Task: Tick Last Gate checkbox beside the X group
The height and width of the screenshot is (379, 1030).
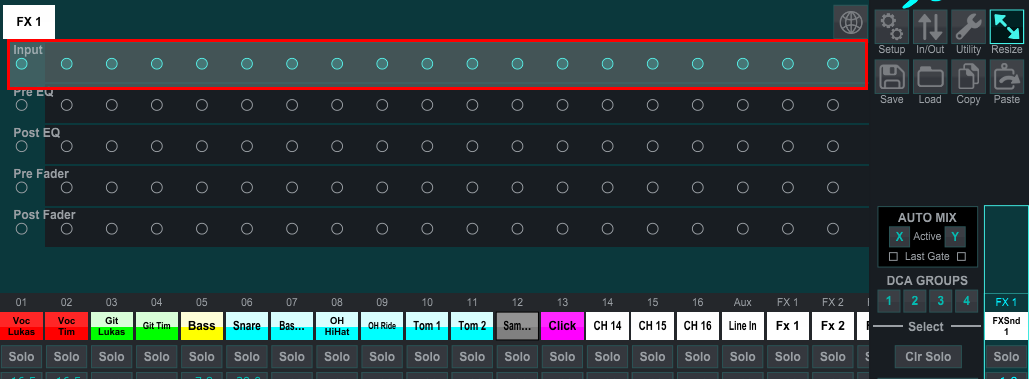Action: point(893,256)
